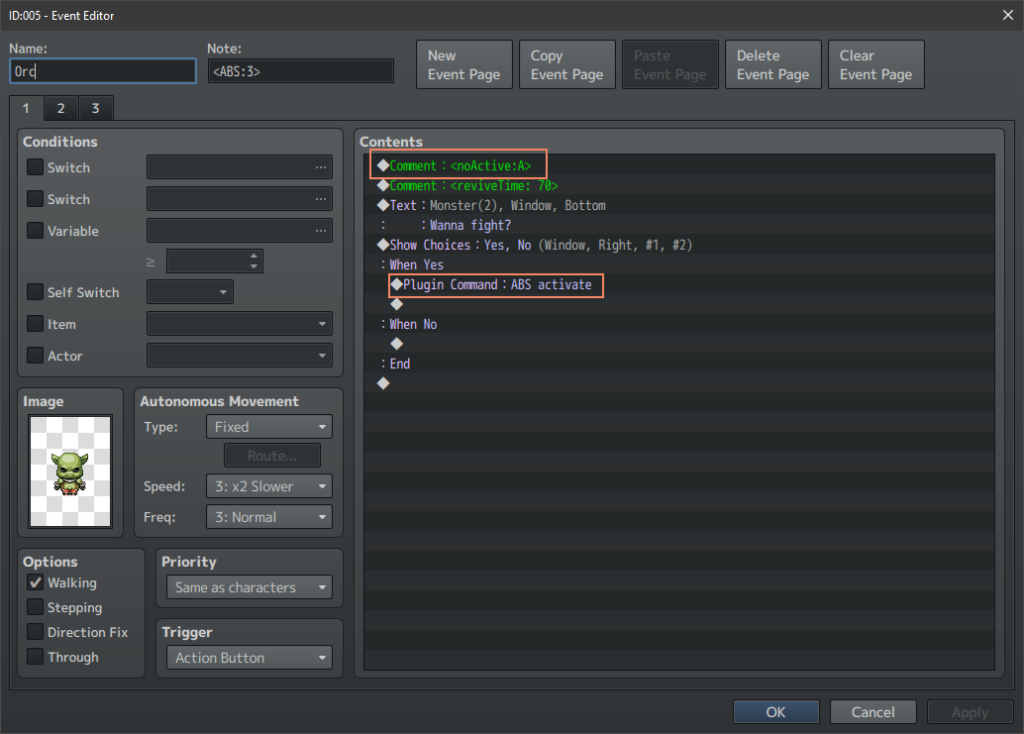Enable the Through option
1024x734 pixels.
pos(35,657)
